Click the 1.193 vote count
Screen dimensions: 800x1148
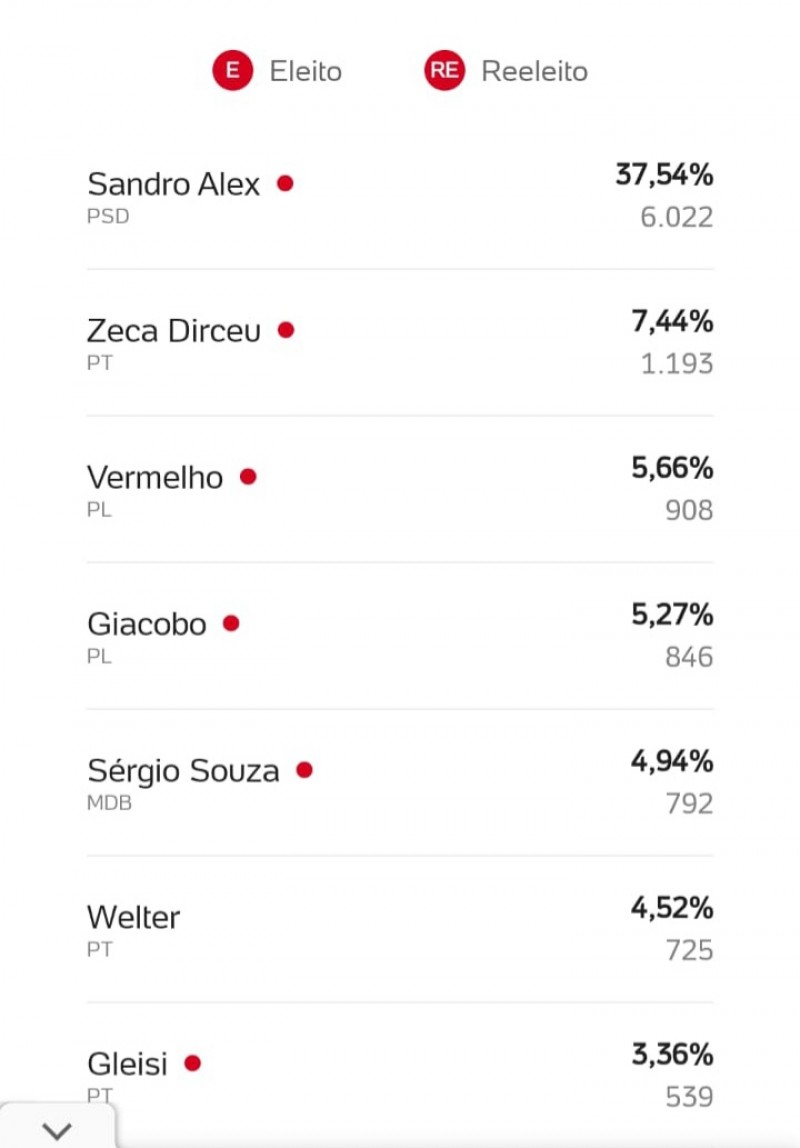(676, 364)
